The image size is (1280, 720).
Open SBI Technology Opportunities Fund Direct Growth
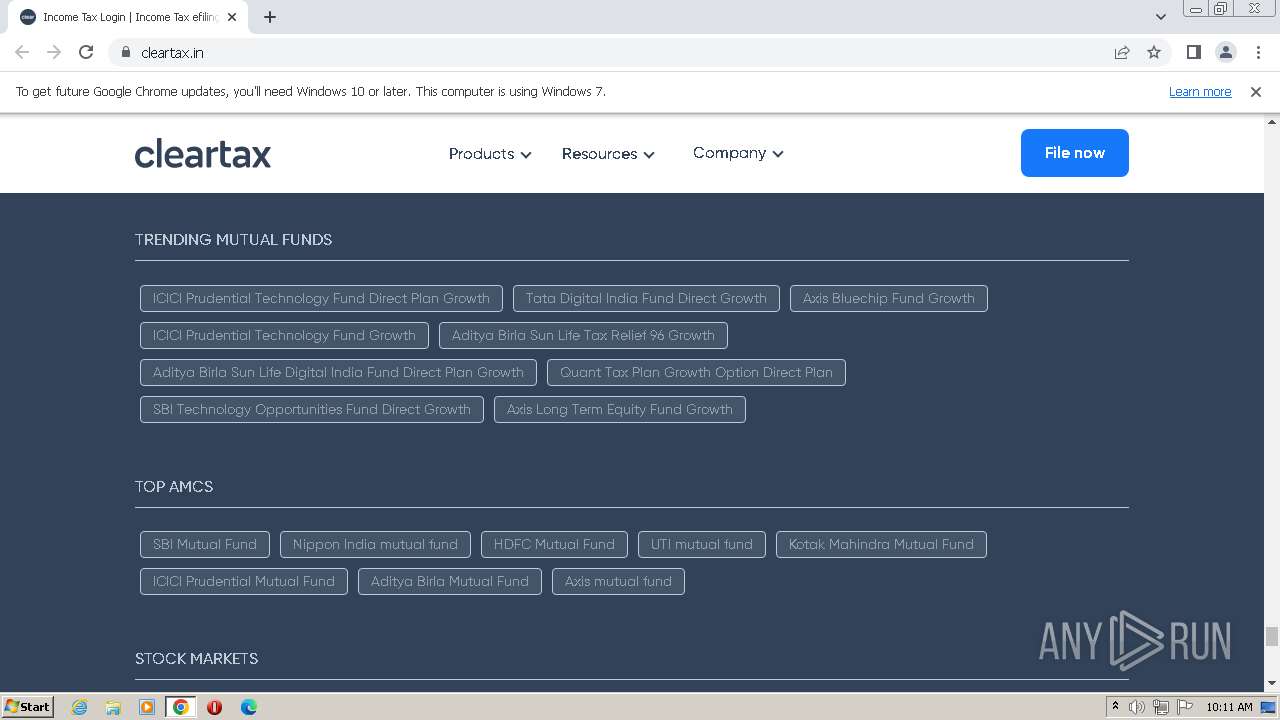312,409
